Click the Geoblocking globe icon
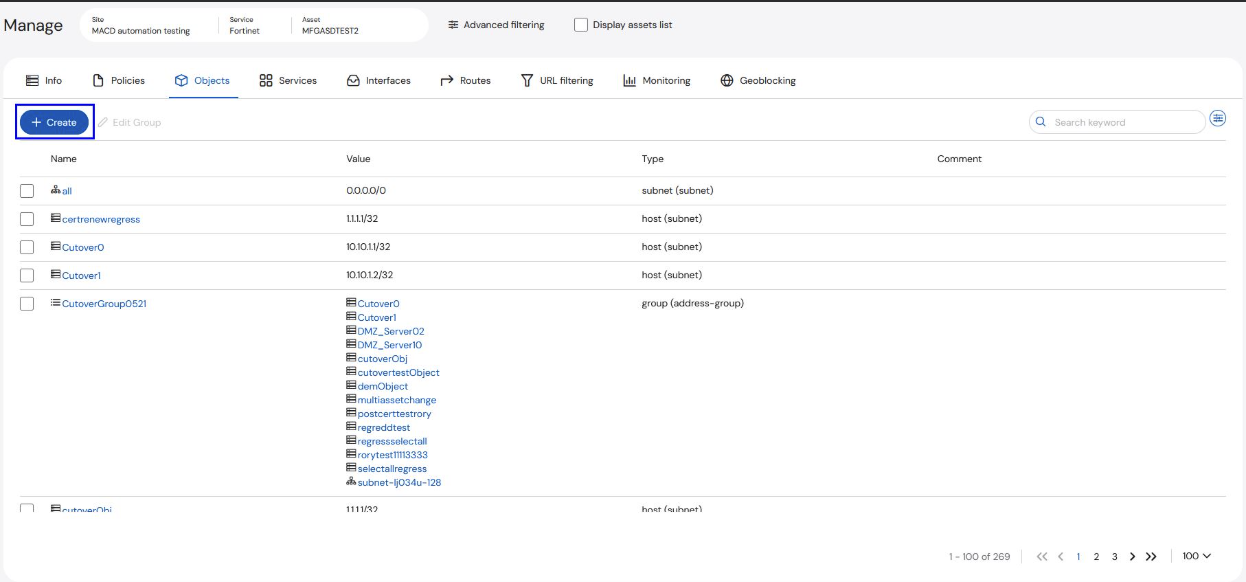1246x582 pixels. (727, 80)
